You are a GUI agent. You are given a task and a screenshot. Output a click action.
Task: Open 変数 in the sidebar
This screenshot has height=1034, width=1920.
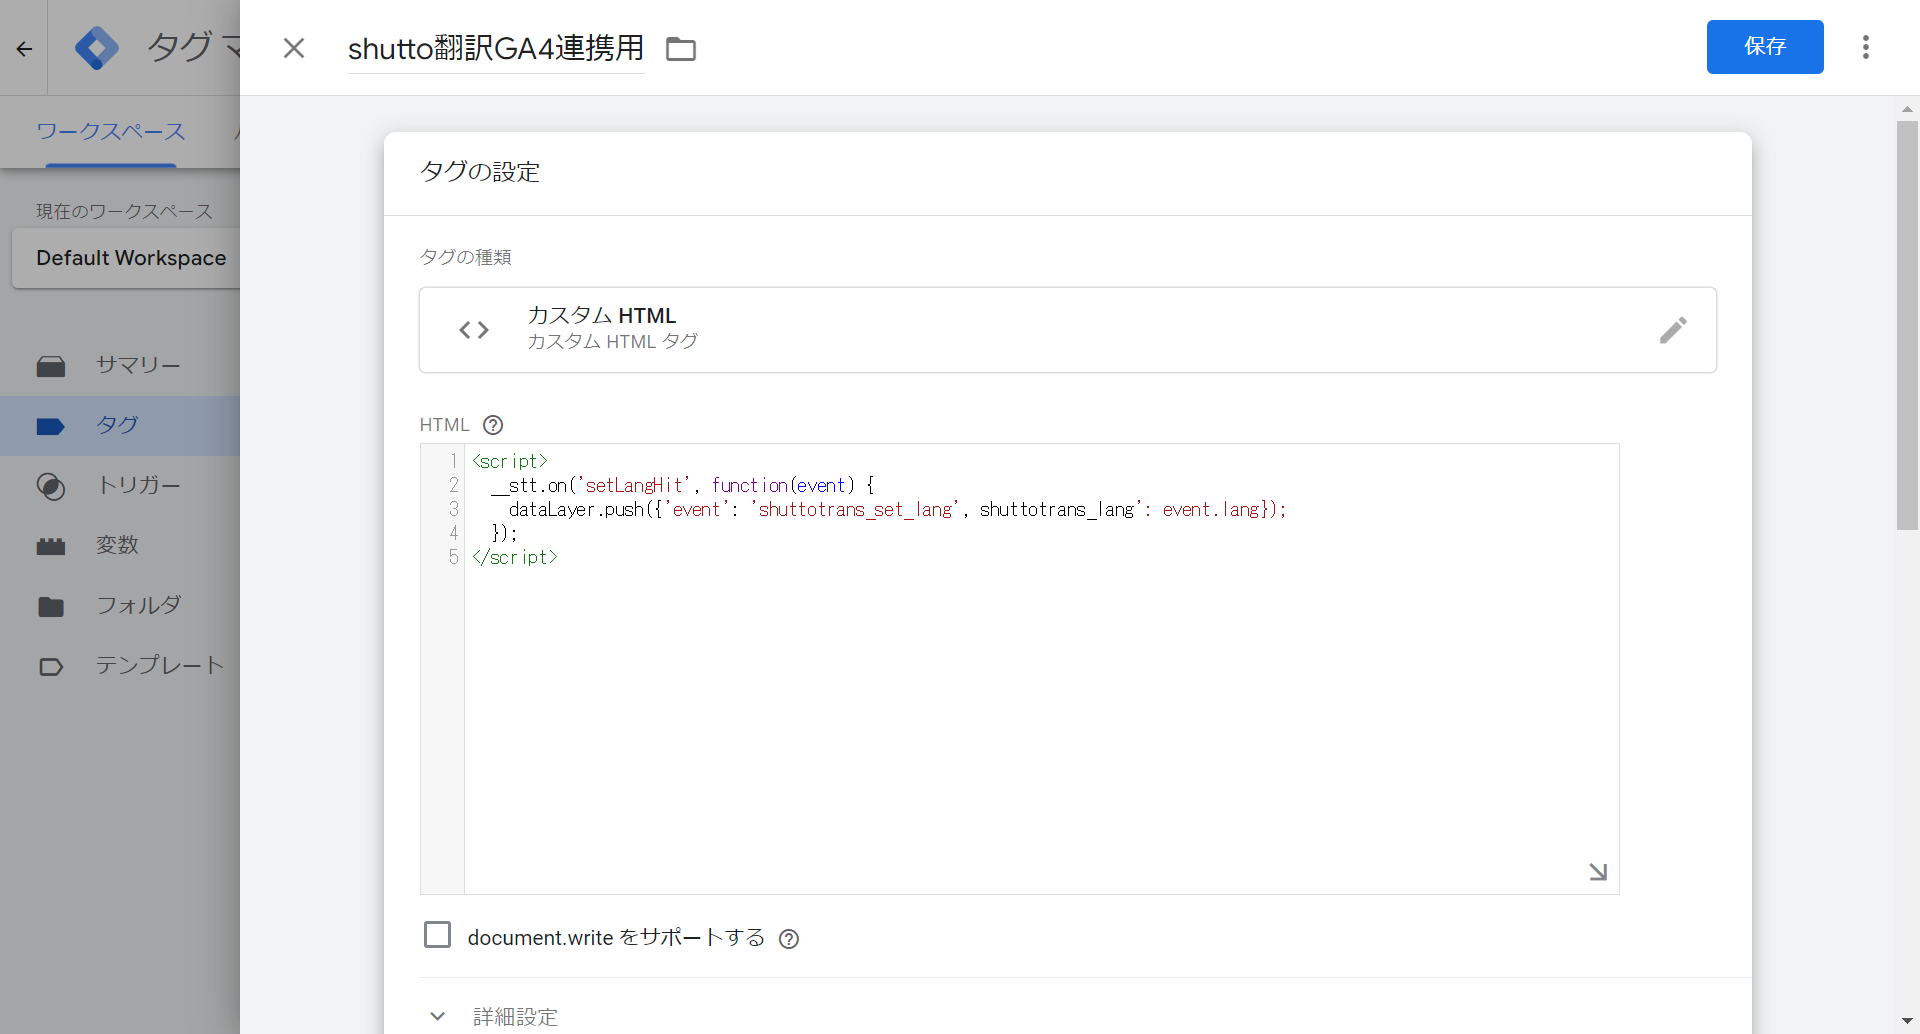tap(120, 545)
